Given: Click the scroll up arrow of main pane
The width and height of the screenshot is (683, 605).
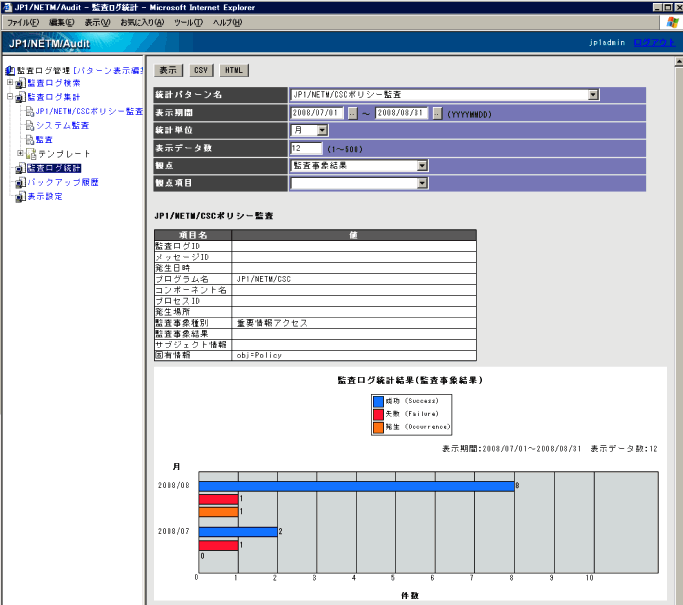Looking at the screenshot, I should coord(679,62).
